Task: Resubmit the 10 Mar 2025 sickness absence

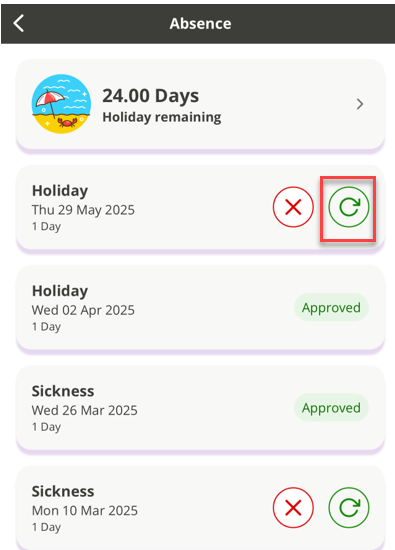Action: pyautogui.click(x=349, y=508)
